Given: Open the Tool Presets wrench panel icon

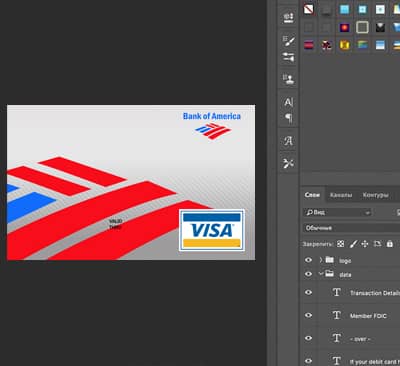Looking at the screenshot, I should (289, 163).
